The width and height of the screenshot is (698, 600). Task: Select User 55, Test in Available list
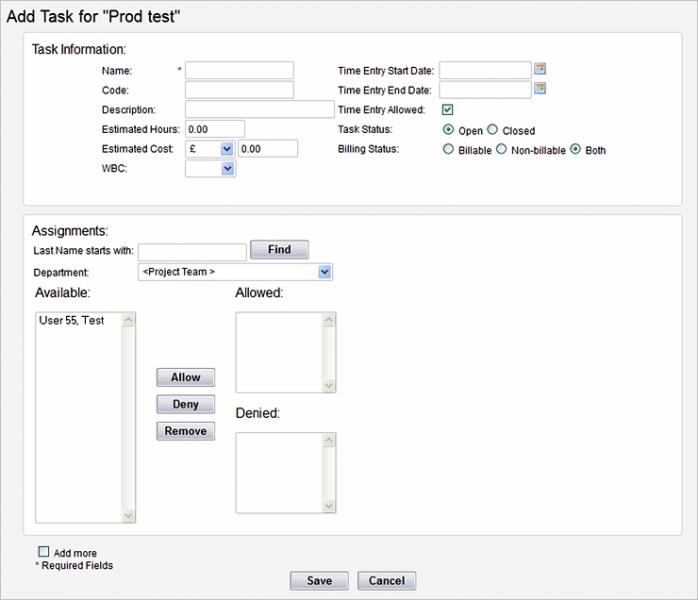pos(72,320)
